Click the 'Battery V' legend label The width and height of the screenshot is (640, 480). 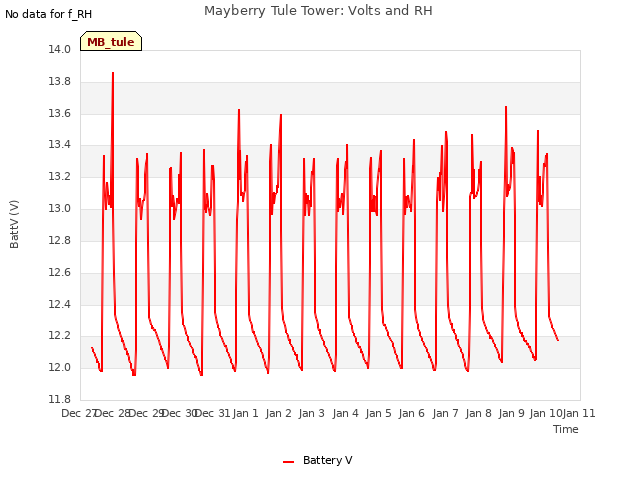tap(327, 460)
